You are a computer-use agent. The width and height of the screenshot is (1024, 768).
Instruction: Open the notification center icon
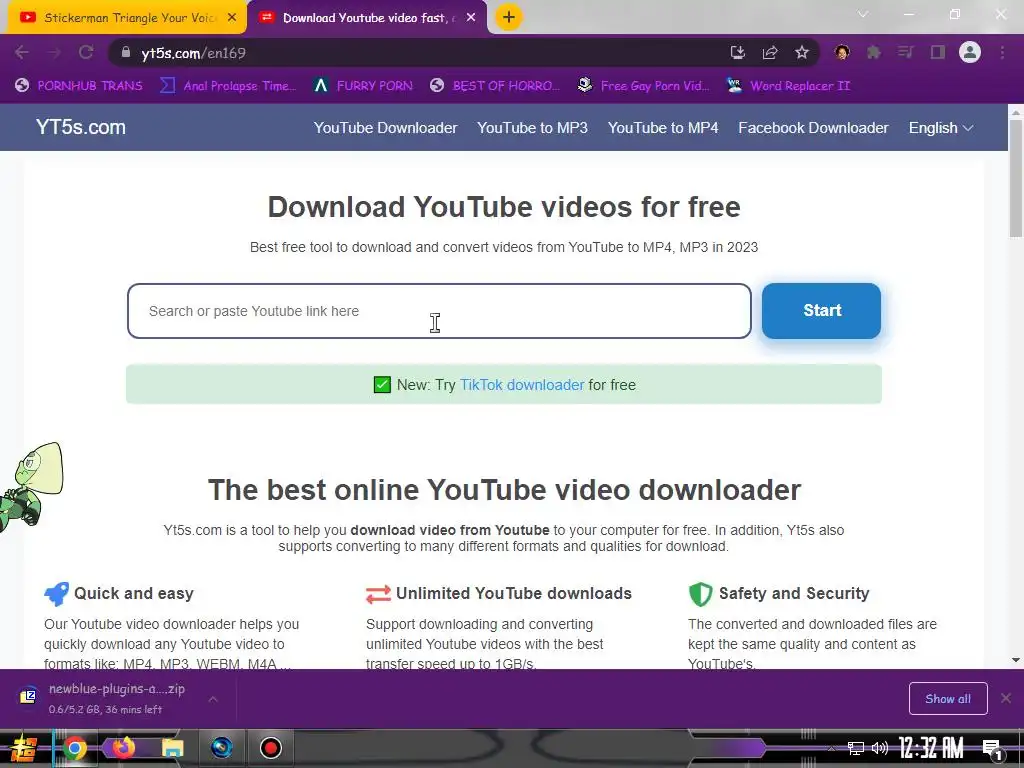click(x=993, y=749)
